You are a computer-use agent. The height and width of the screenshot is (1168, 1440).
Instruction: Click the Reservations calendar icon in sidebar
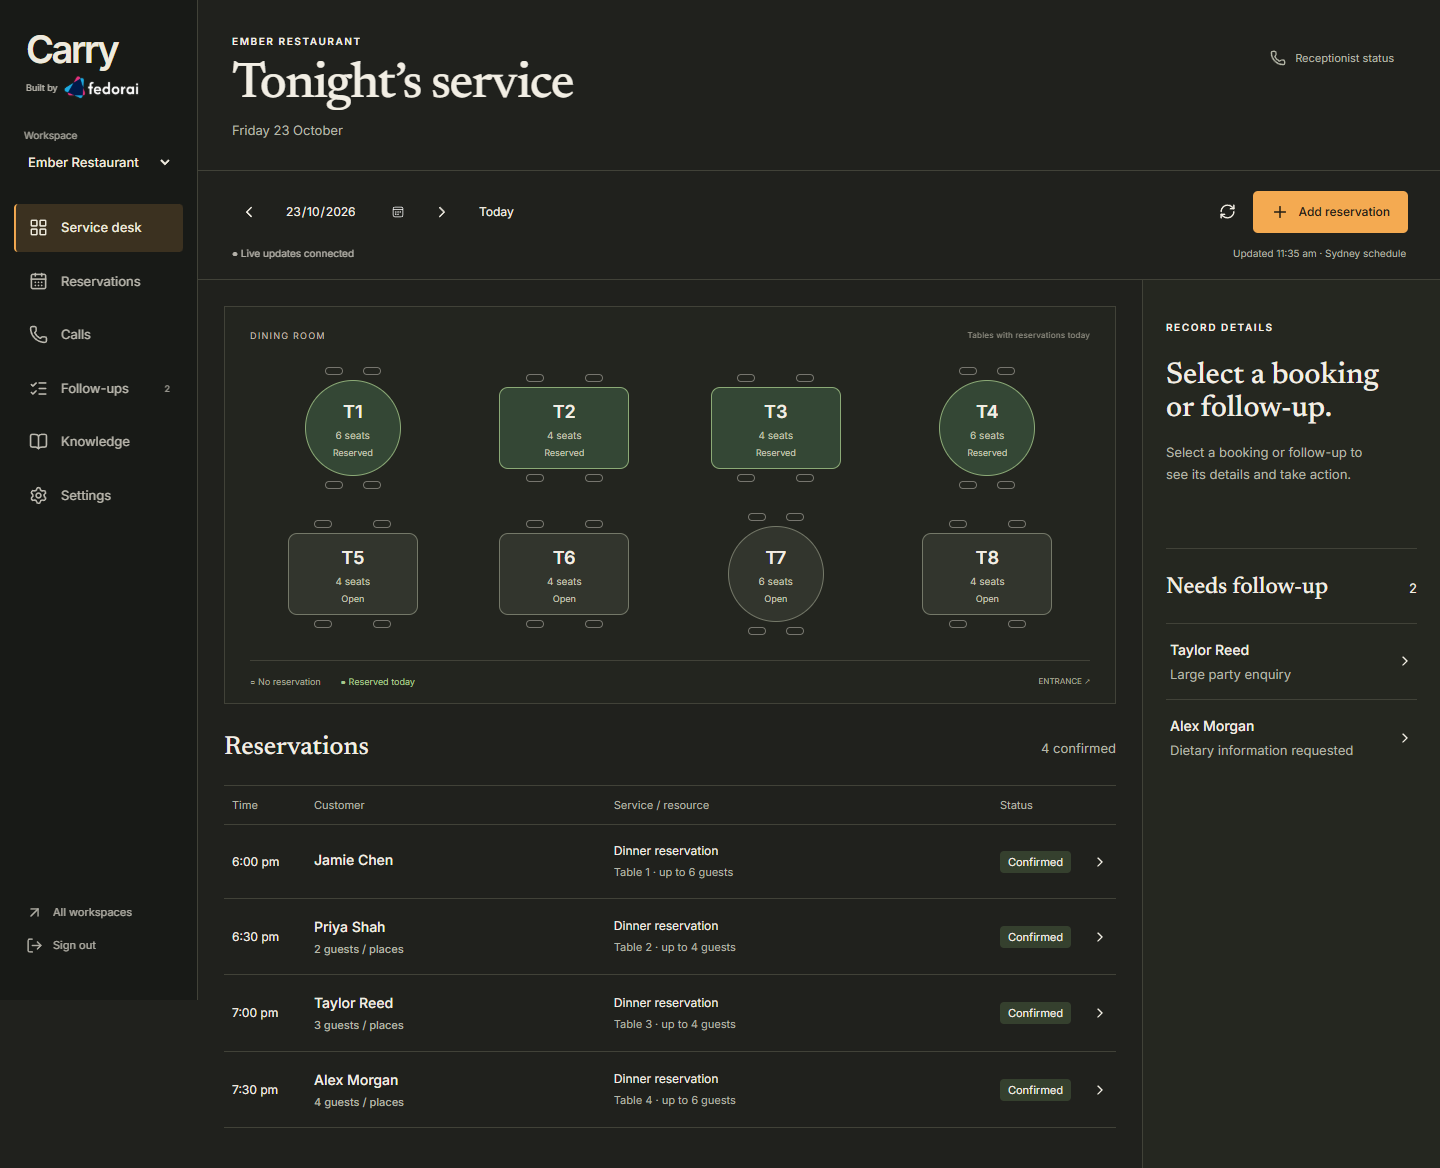[x=39, y=282]
